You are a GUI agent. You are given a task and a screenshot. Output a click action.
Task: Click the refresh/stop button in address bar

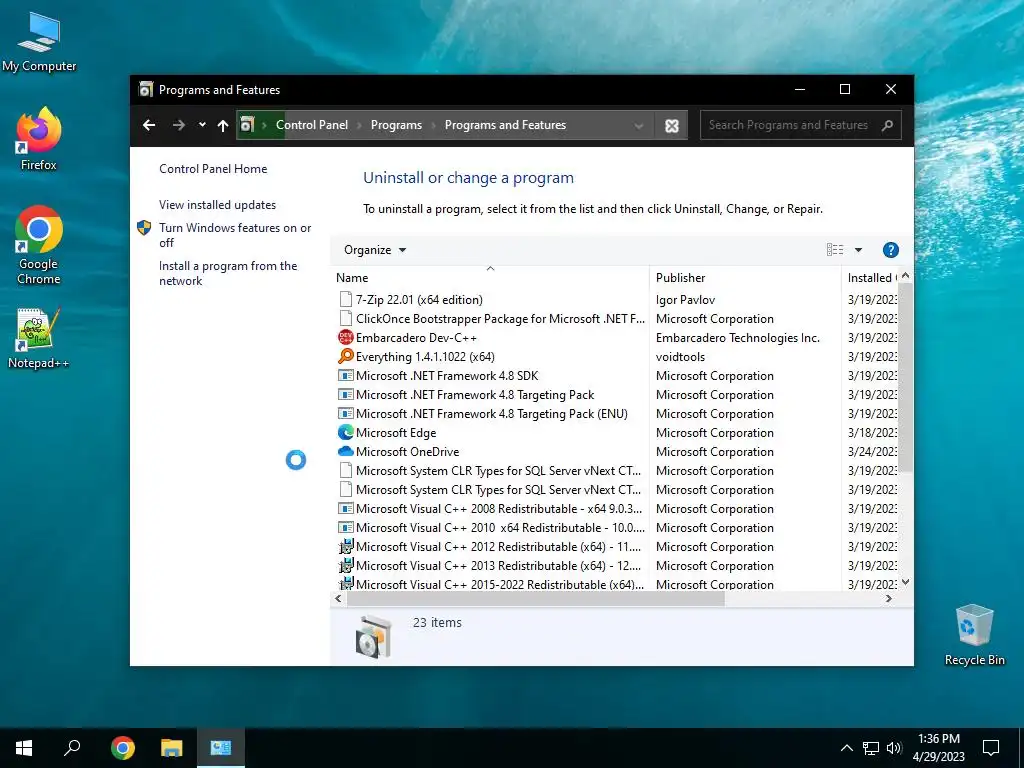click(x=672, y=125)
